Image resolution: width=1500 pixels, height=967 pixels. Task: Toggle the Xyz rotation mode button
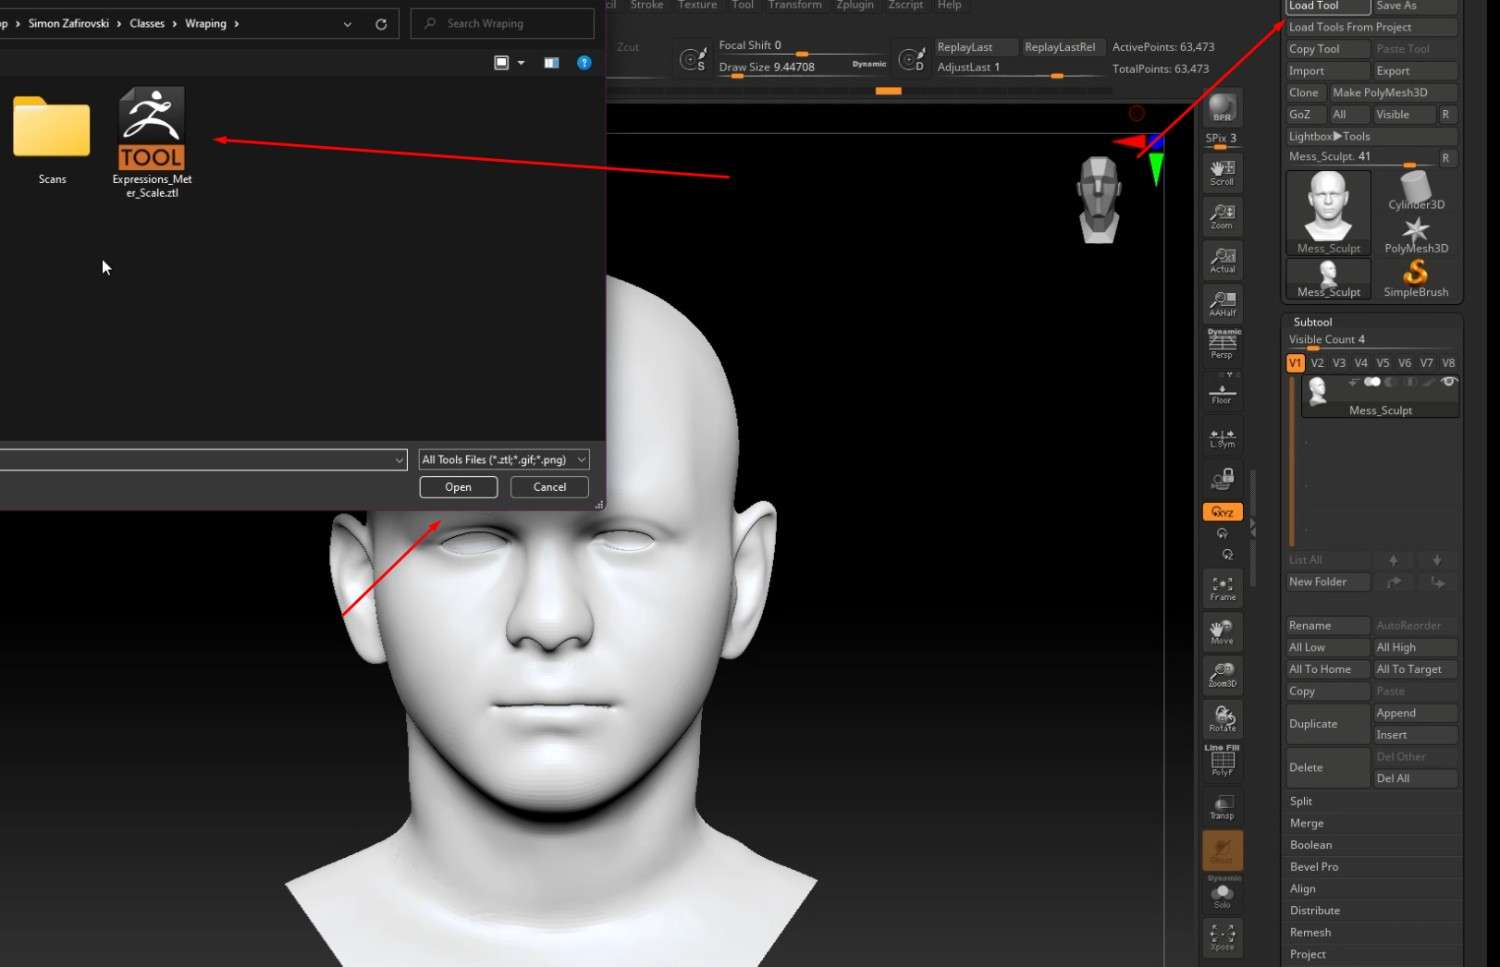coord(1222,512)
